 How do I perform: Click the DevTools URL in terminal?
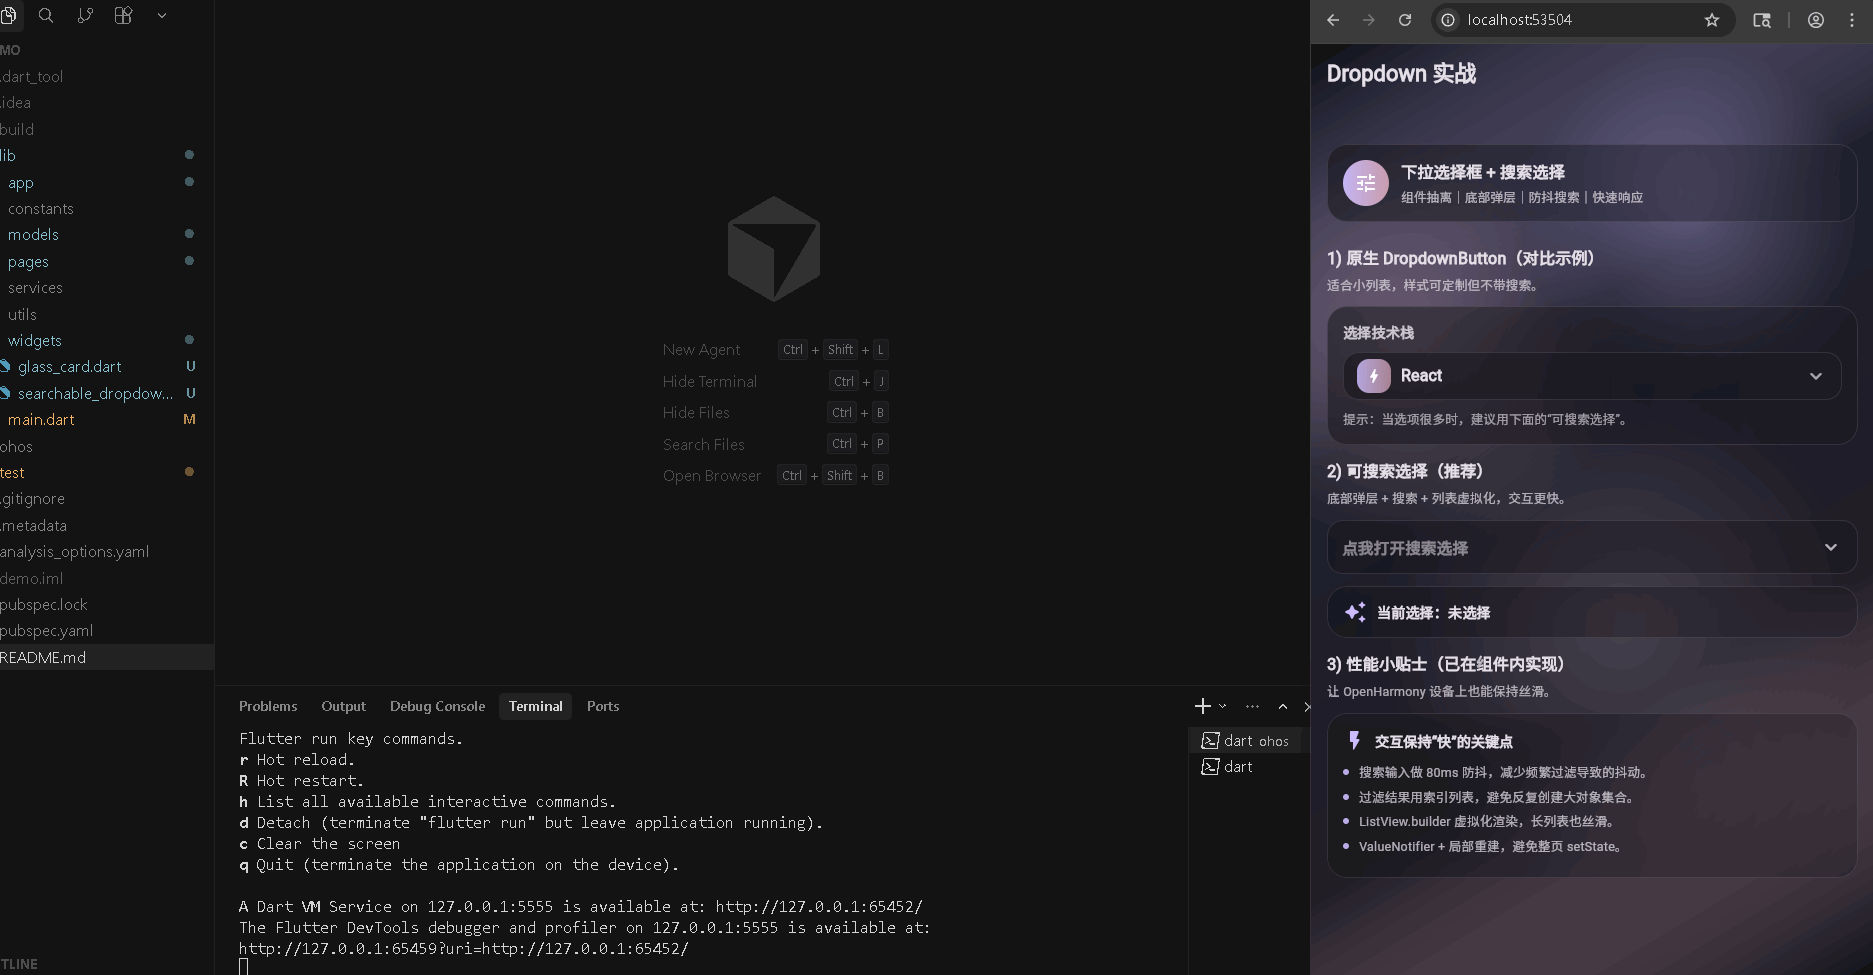pos(463,949)
